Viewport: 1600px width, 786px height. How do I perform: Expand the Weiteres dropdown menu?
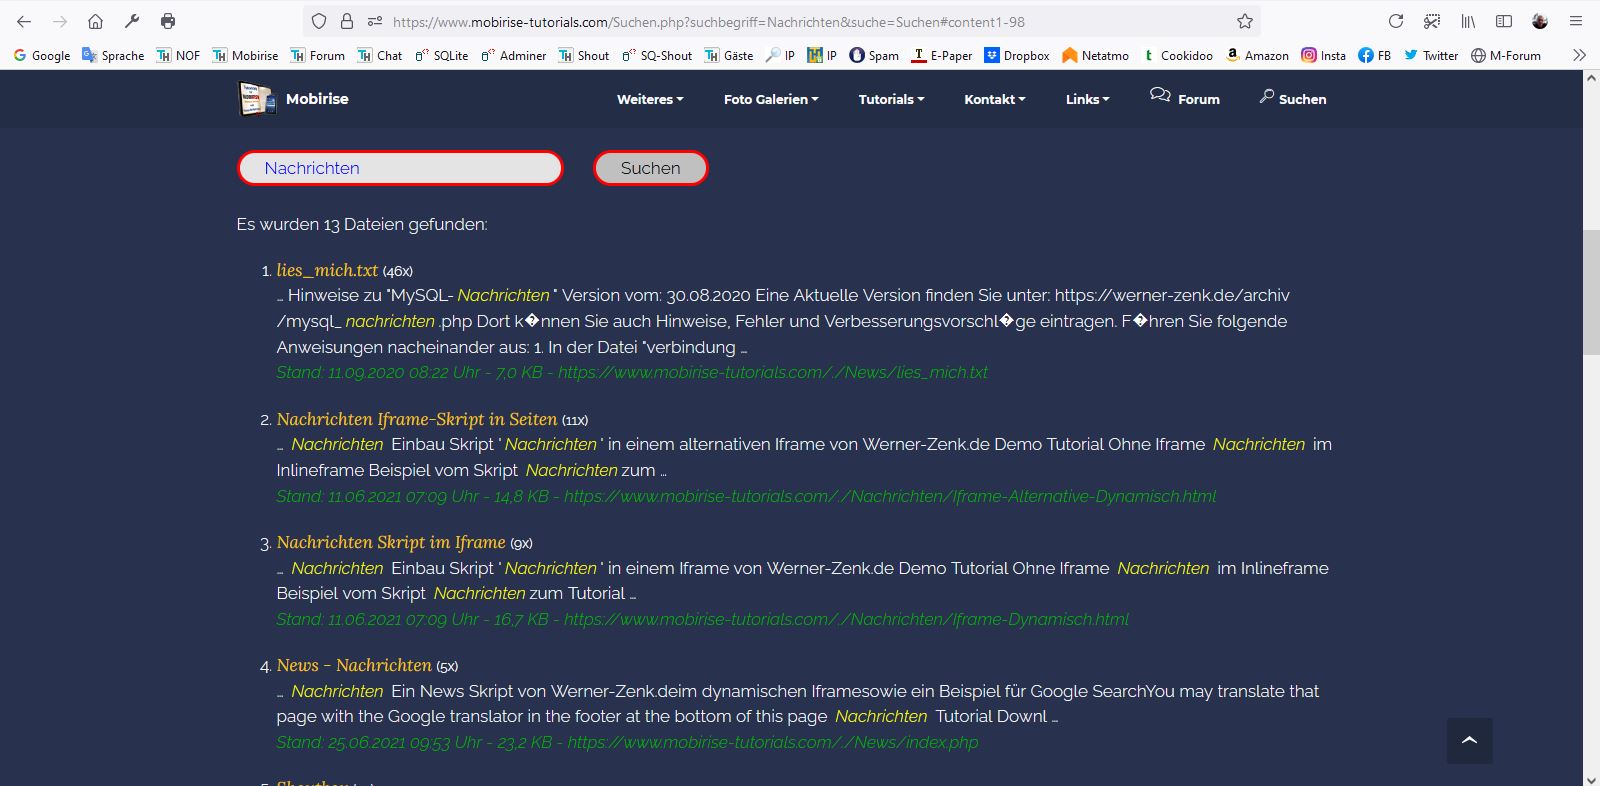650,99
